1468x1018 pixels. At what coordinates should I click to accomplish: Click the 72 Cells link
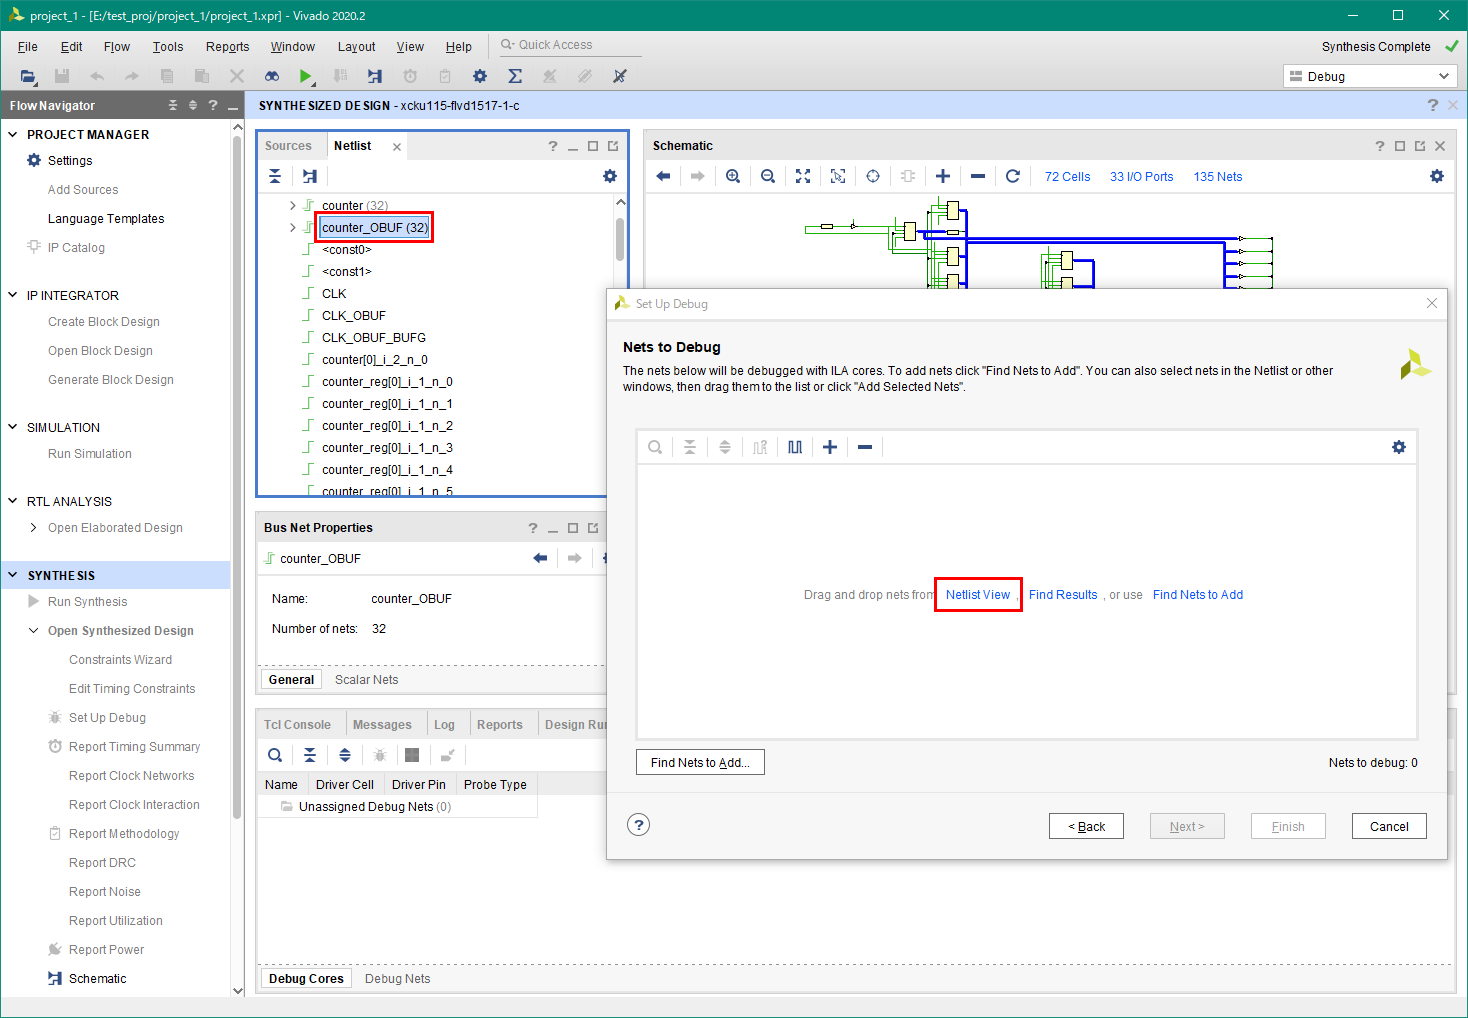(1068, 177)
